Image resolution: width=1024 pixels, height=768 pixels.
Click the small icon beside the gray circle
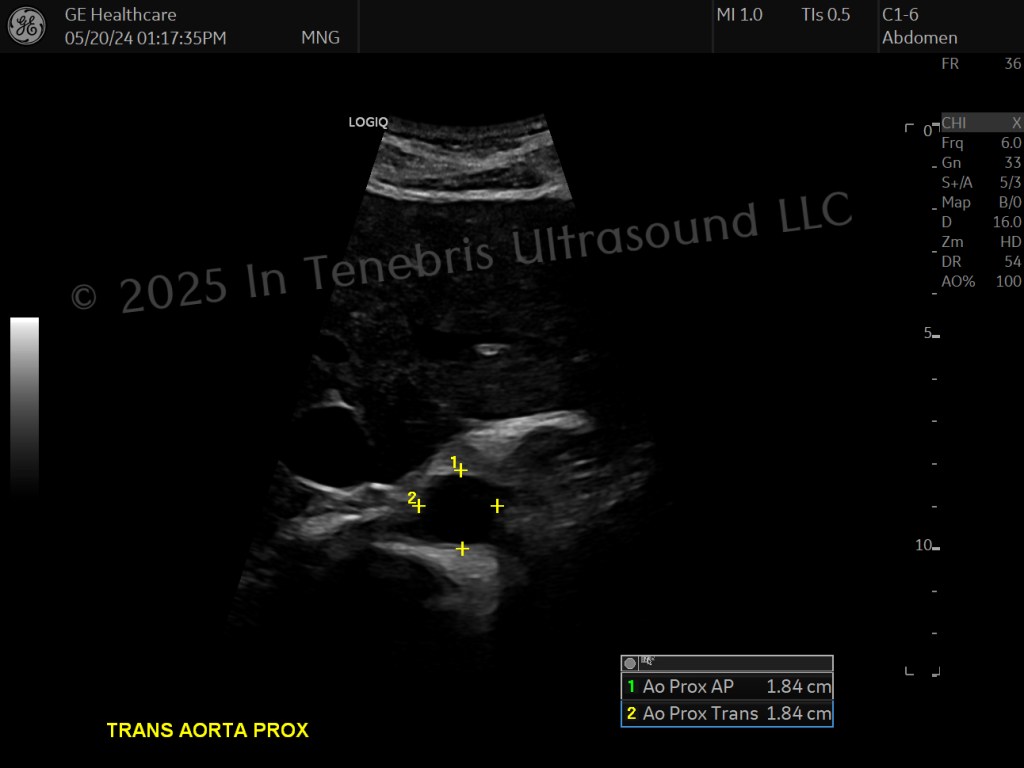tap(648, 662)
